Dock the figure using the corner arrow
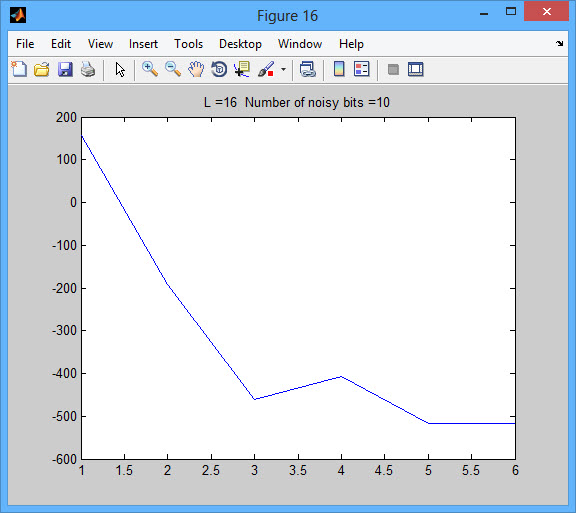This screenshot has width=576, height=513. (559, 43)
